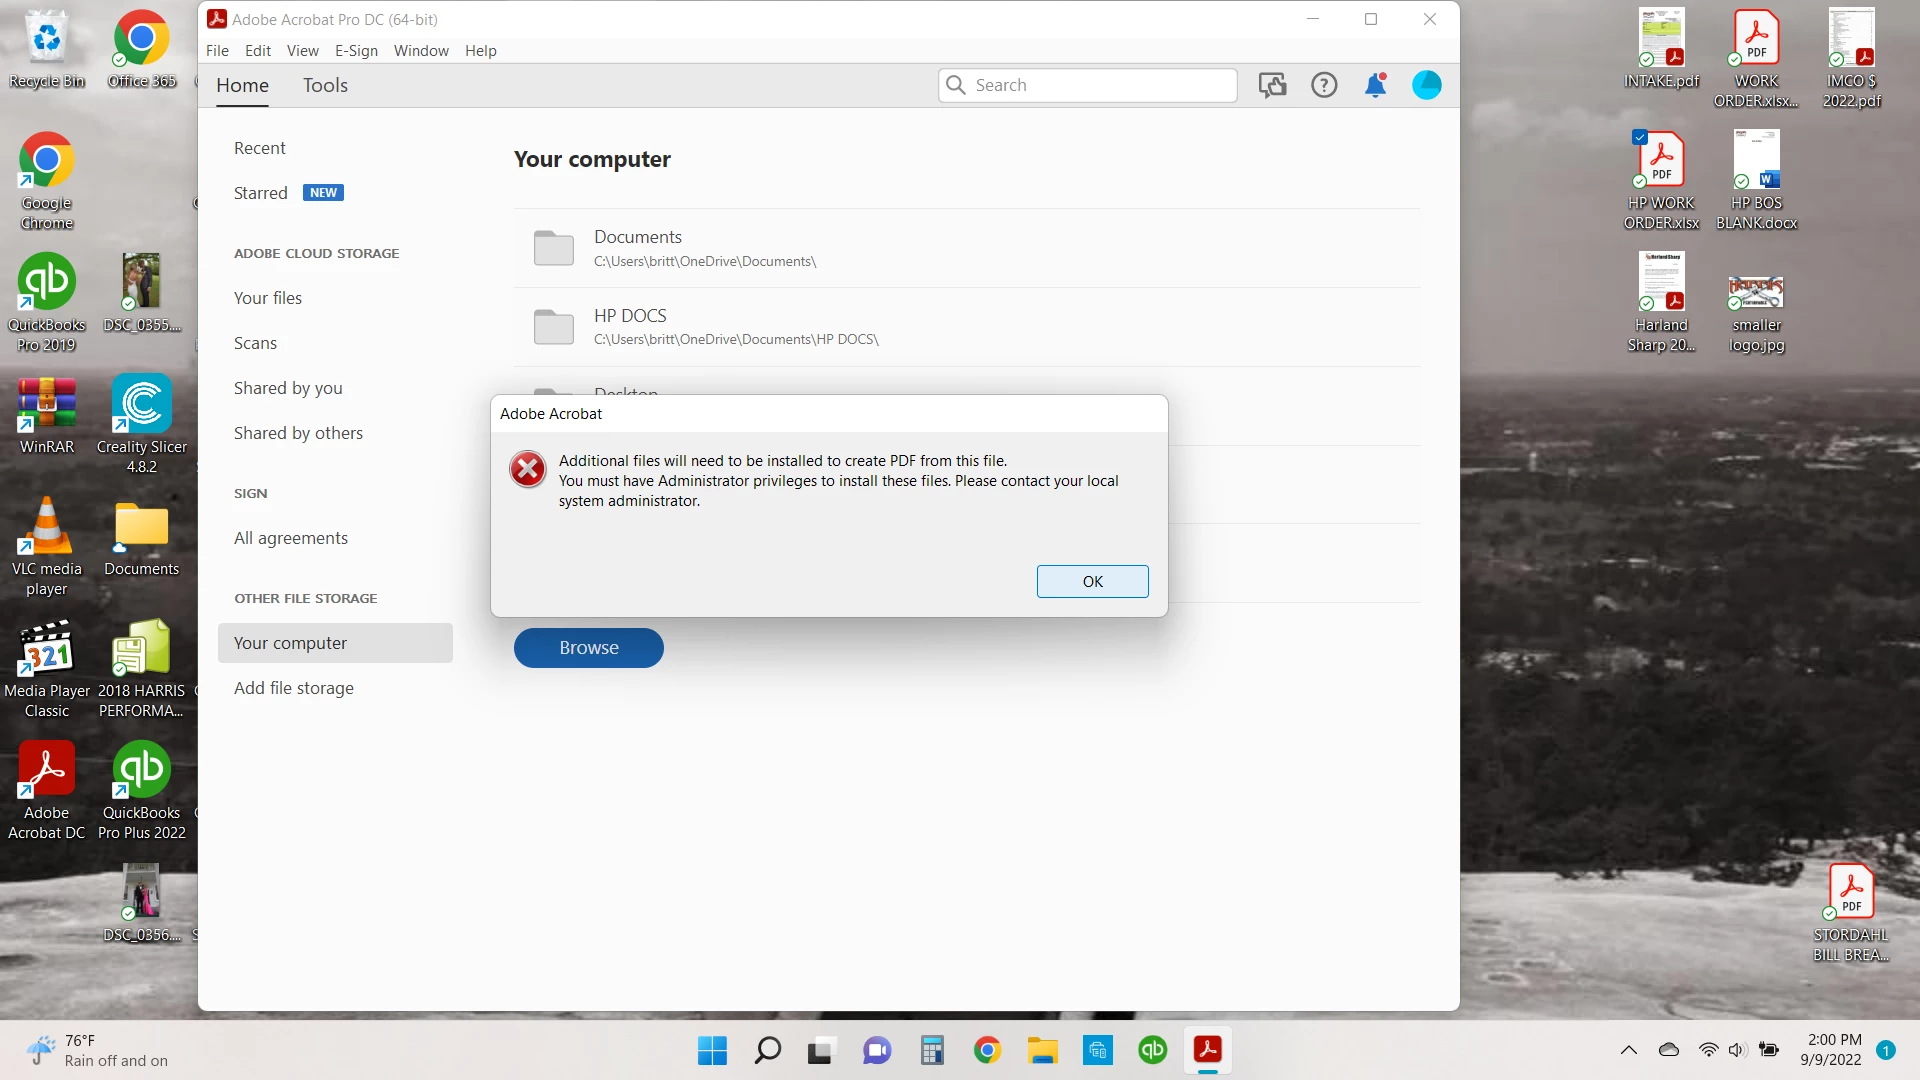Show hidden tray icons chevron
This screenshot has height=1080, width=1920.
(x=1628, y=1050)
